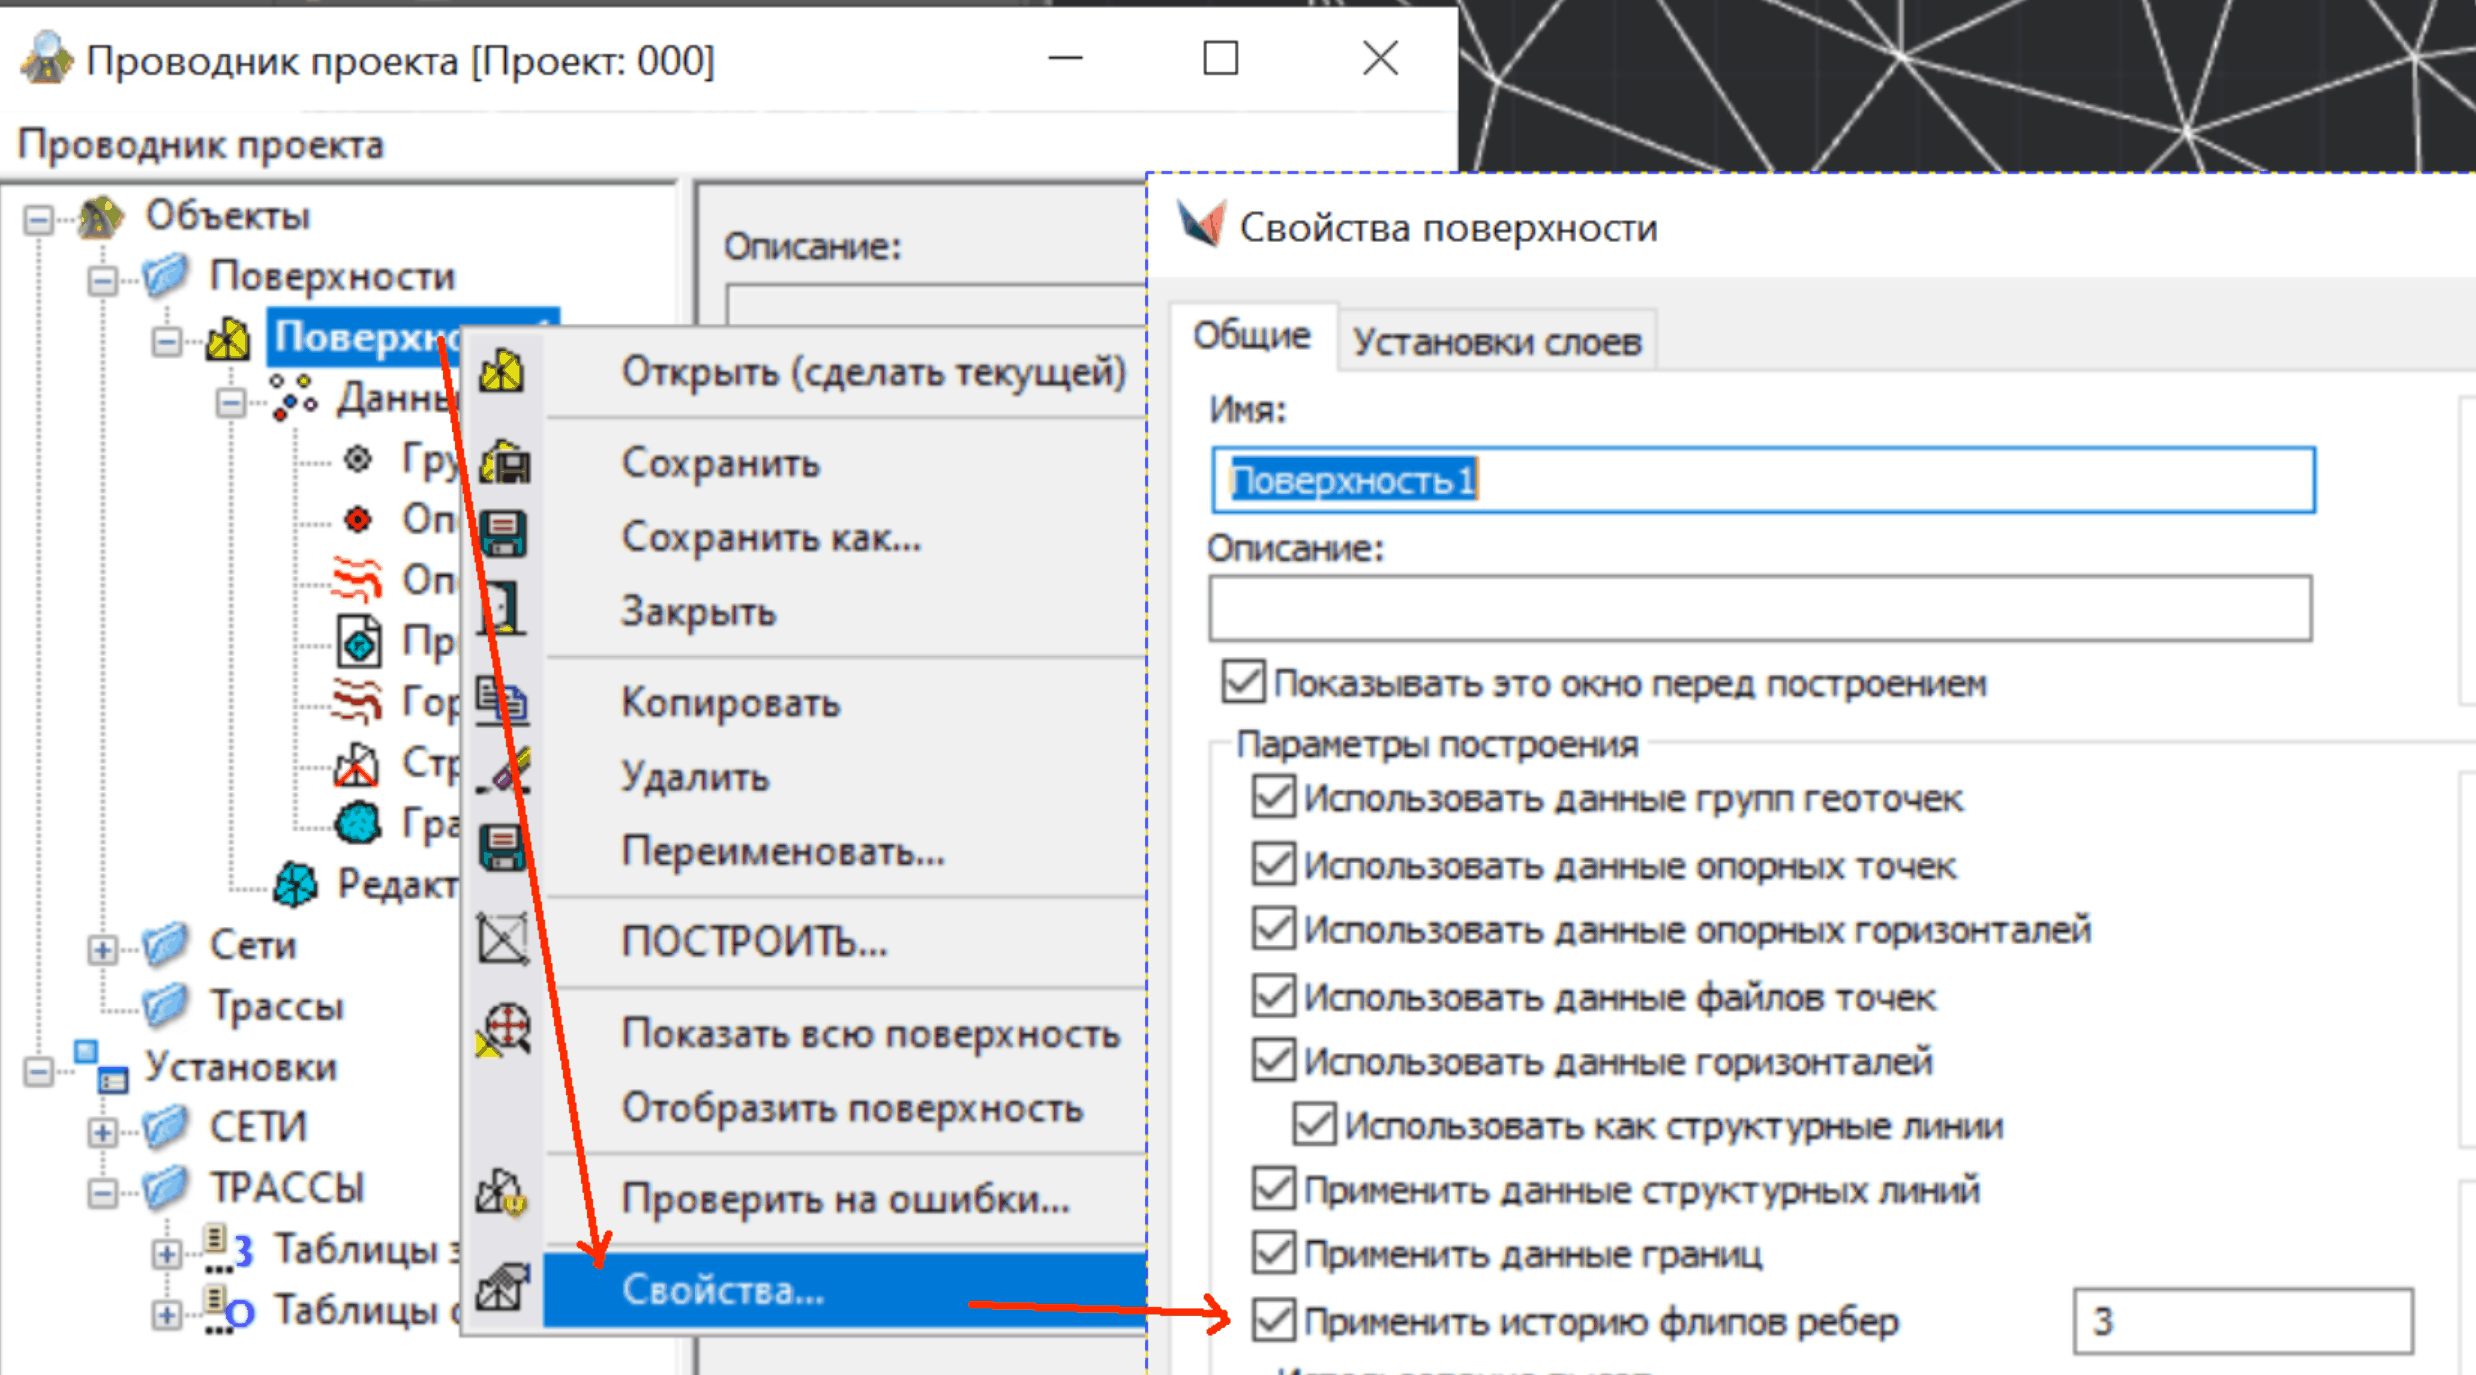Click the floppy disk icon beside Сохранить как
2476x1375 pixels.
[503, 534]
